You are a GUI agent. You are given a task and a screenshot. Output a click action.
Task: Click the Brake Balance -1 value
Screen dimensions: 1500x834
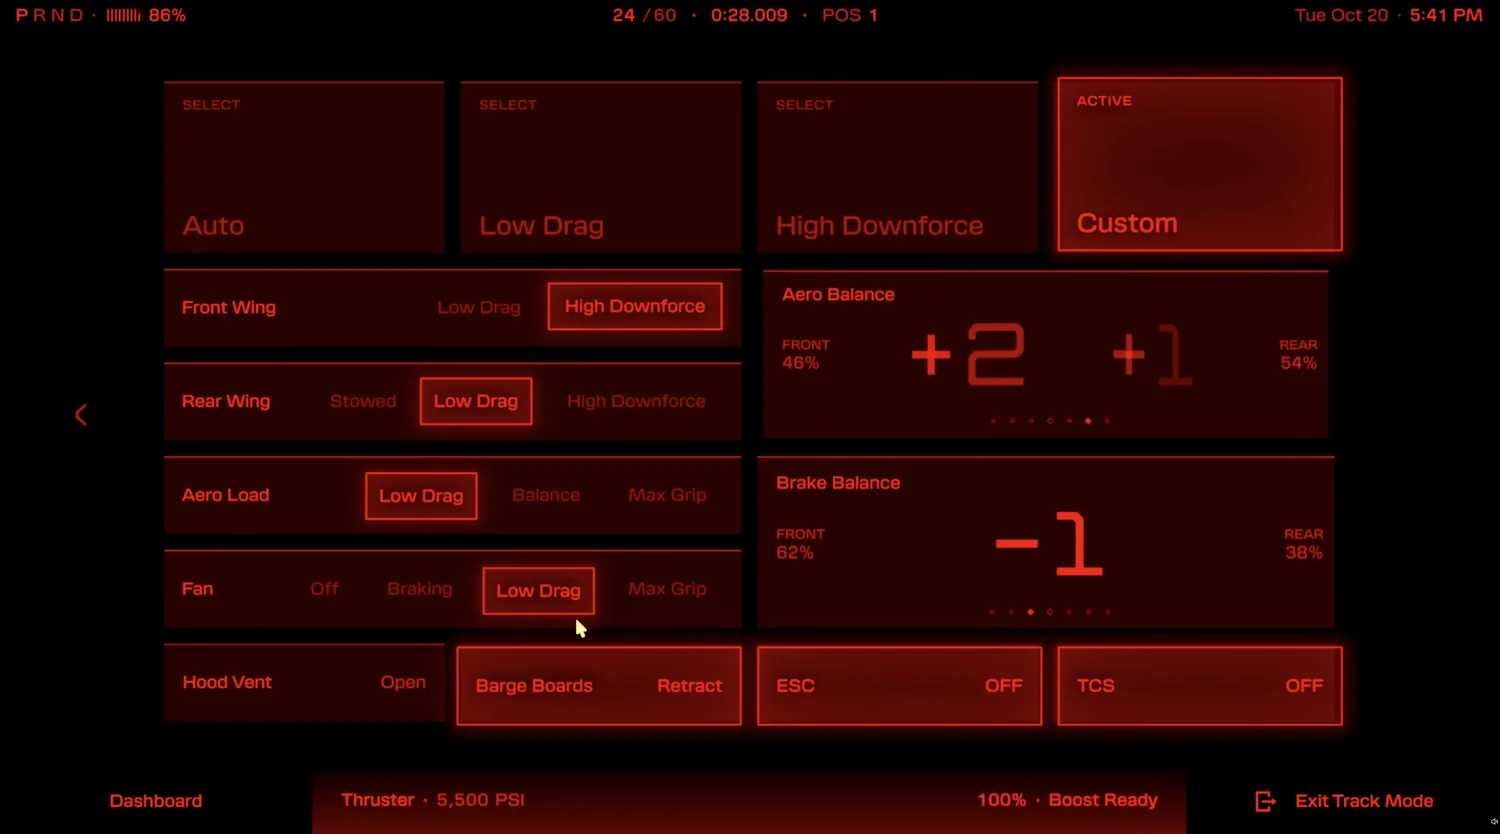[x=1049, y=544]
